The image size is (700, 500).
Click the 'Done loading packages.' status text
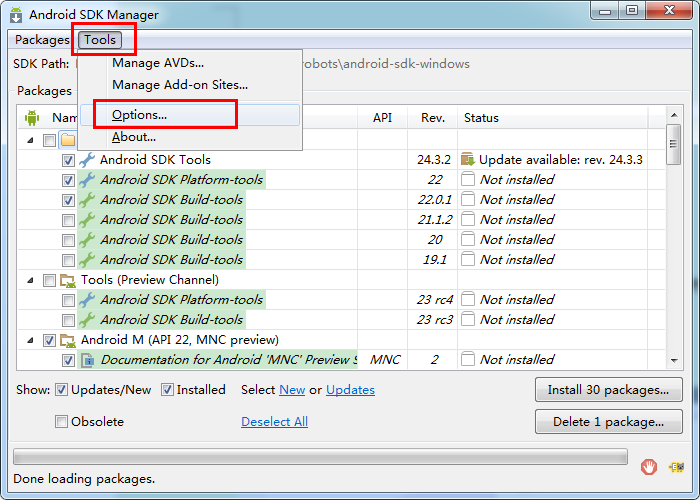(84, 479)
